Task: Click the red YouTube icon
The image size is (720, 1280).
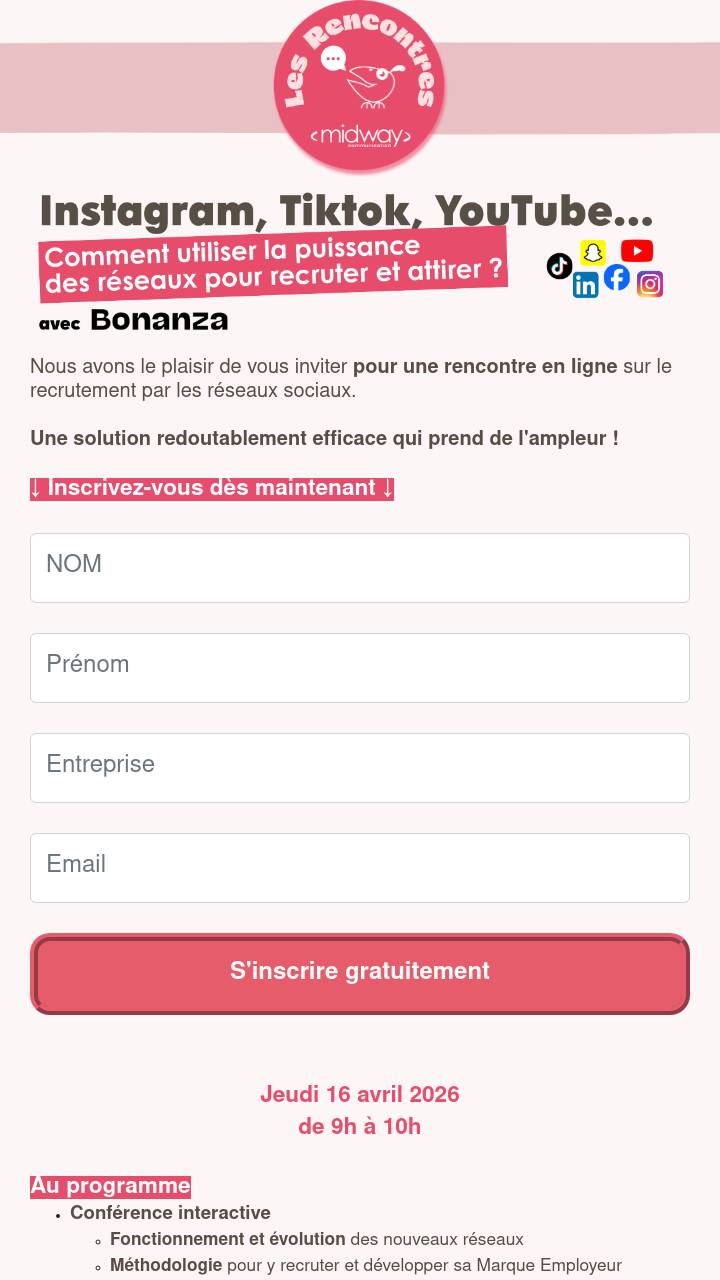Action: [x=637, y=250]
